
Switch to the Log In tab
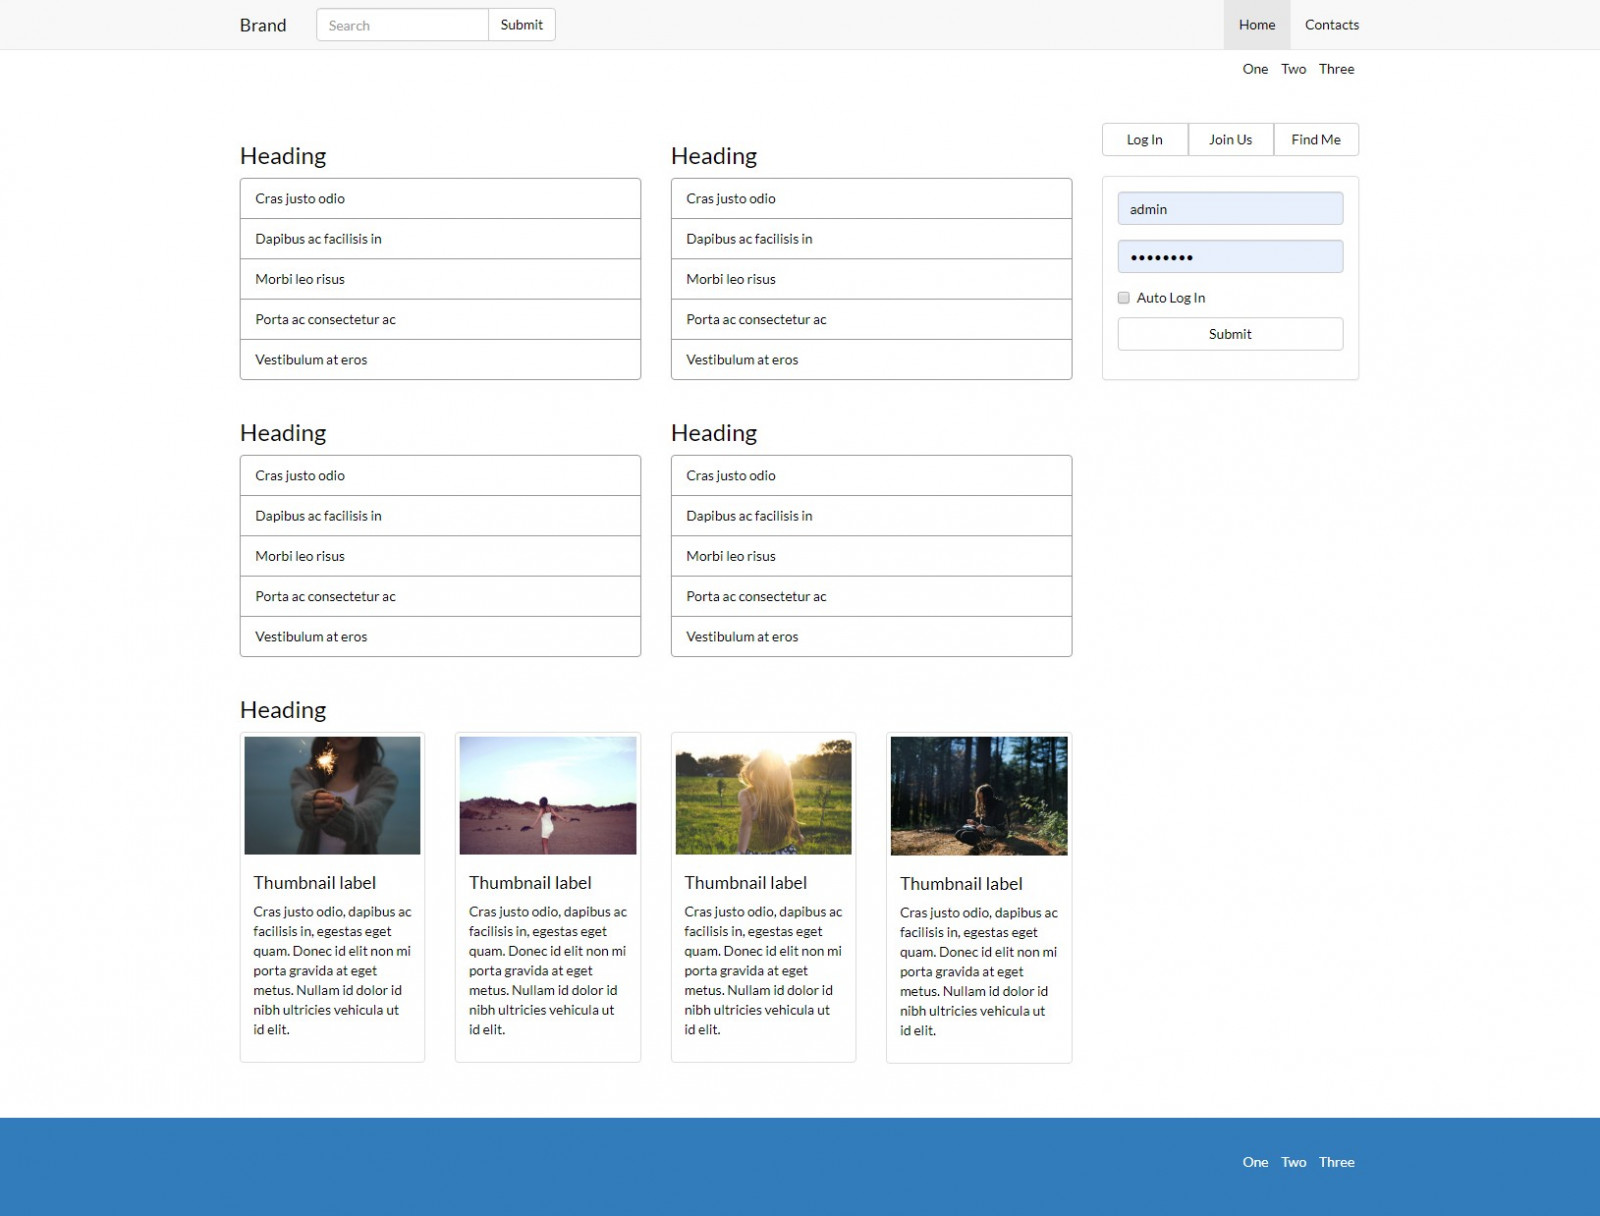[x=1144, y=140]
